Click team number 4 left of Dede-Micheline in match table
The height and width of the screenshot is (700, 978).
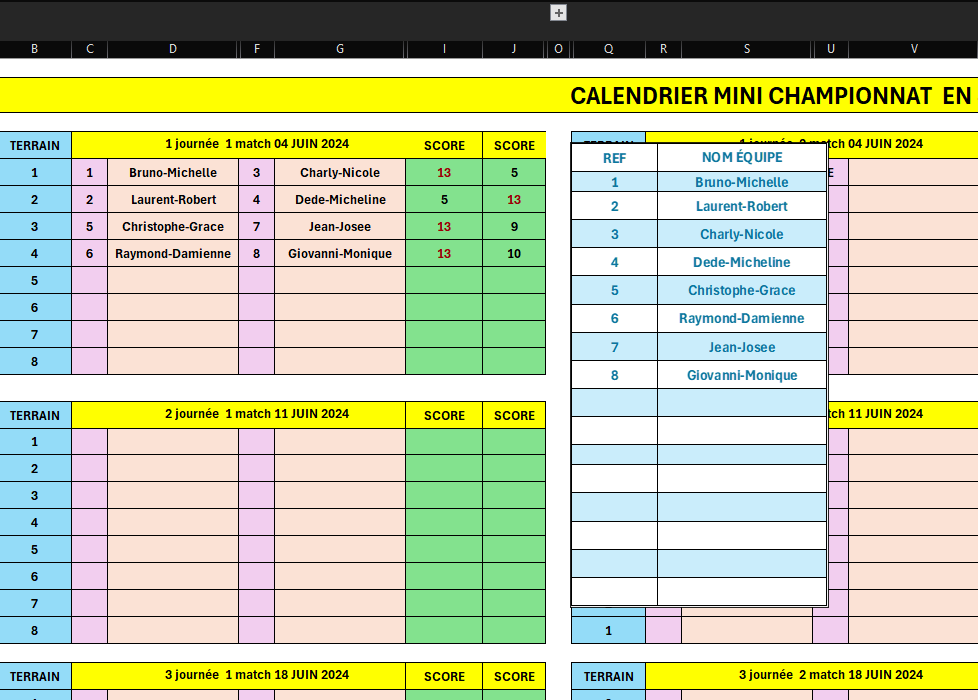pos(256,200)
